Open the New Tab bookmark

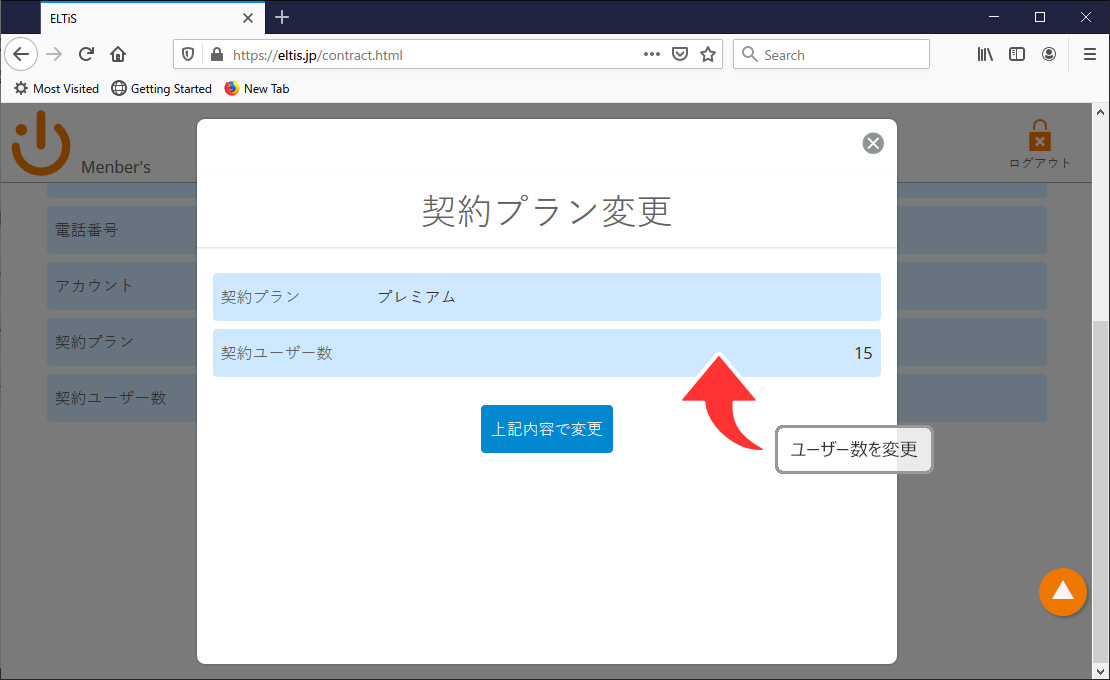click(x=257, y=88)
